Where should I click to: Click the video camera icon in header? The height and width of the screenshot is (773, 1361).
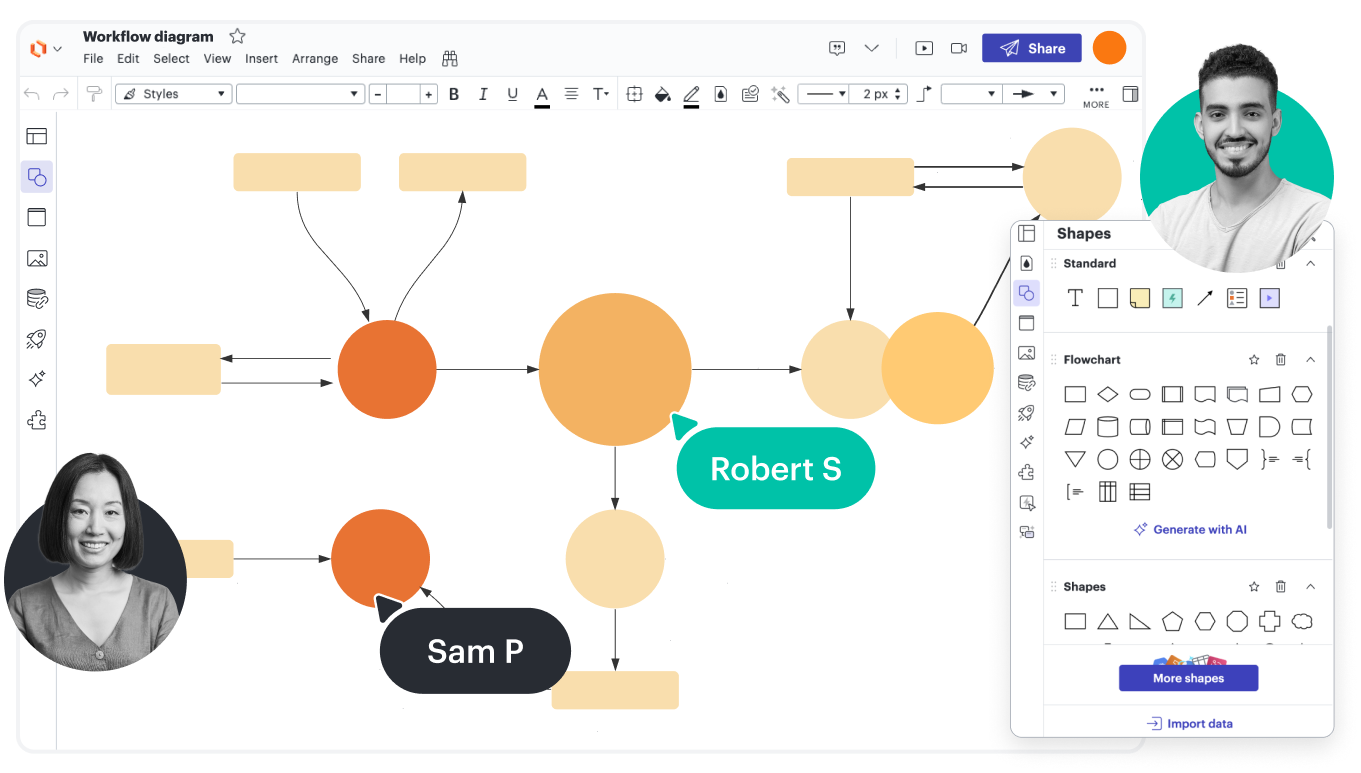[x=958, y=48]
